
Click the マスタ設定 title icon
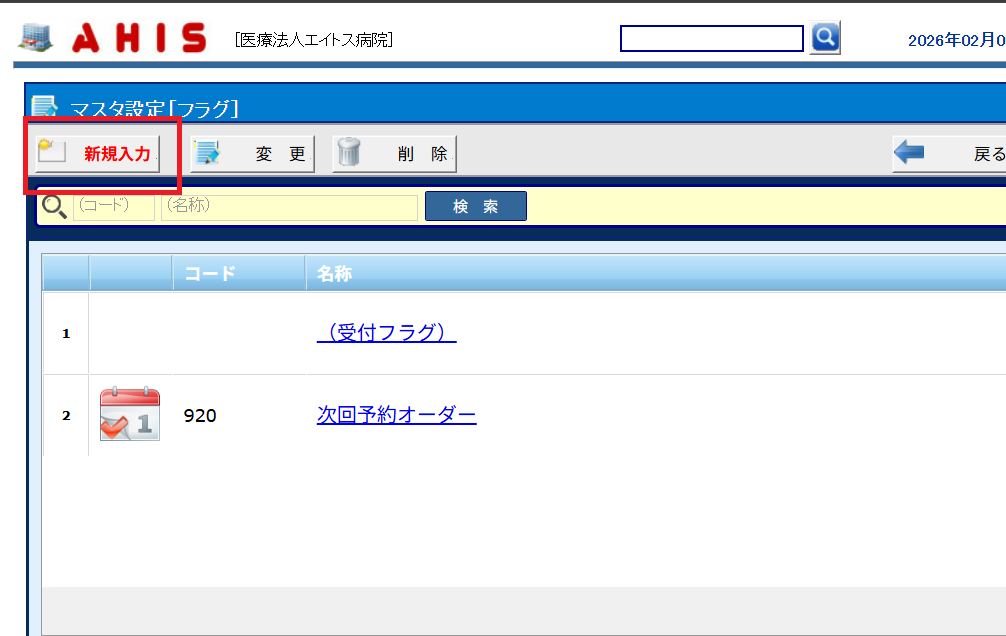[x=45, y=107]
